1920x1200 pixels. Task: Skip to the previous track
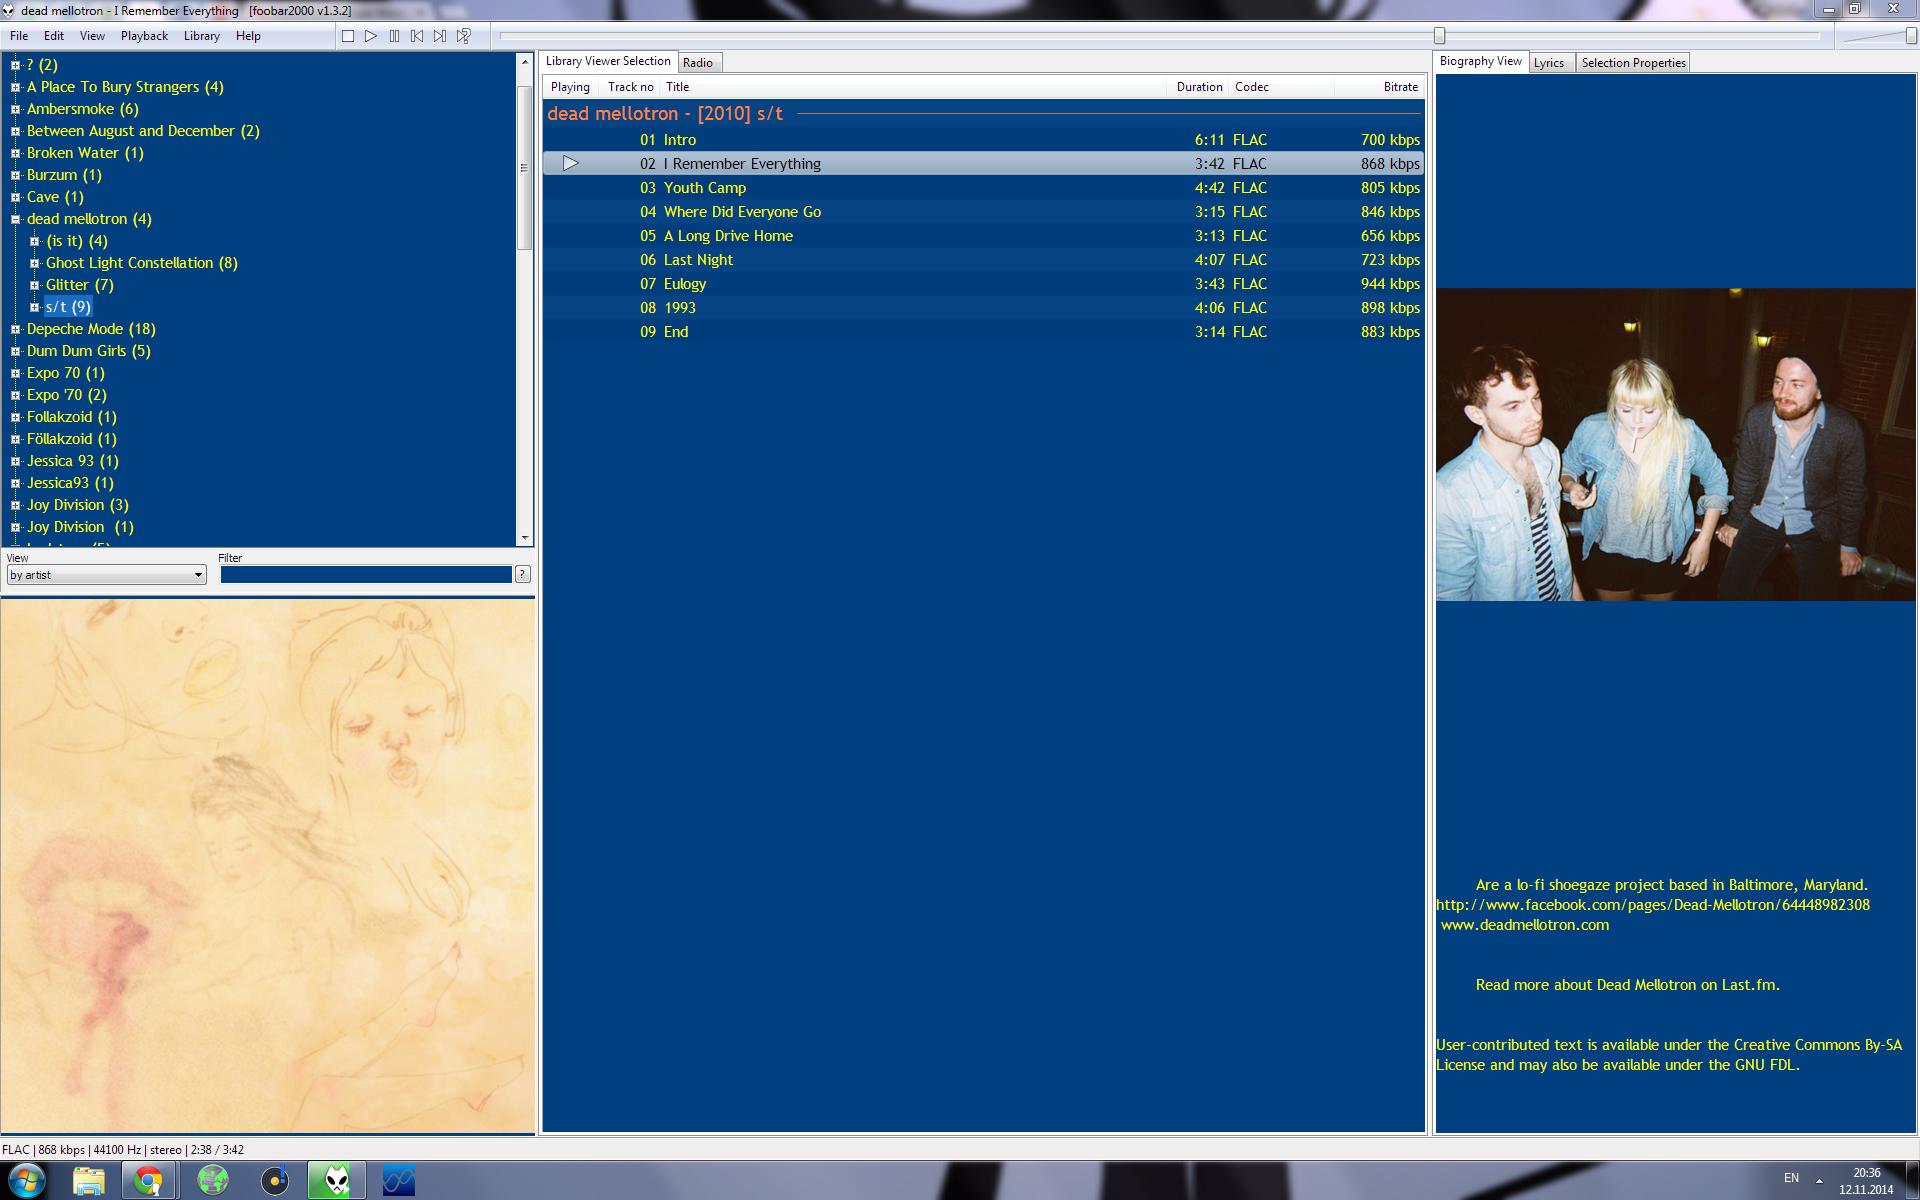[x=417, y=36]
